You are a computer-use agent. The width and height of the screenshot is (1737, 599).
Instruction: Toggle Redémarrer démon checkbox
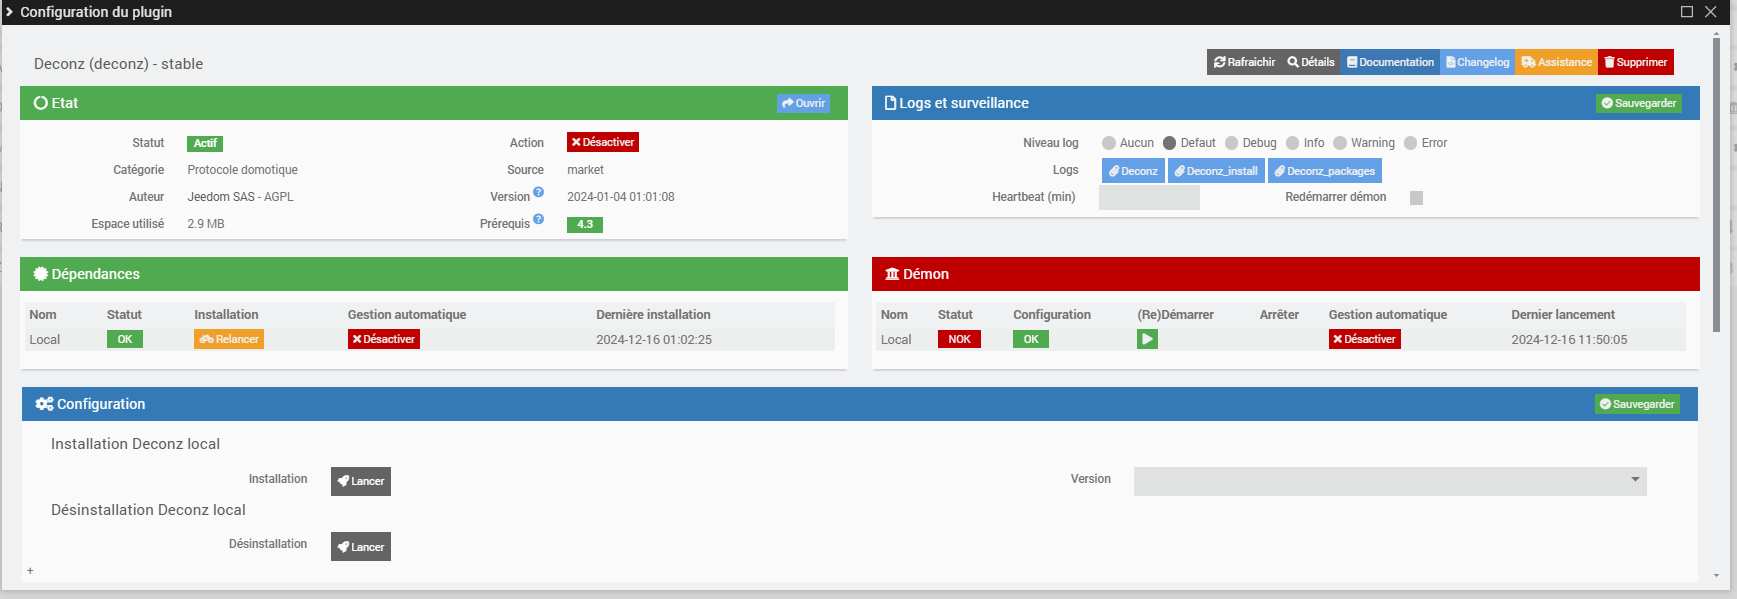click(1416, 198)
